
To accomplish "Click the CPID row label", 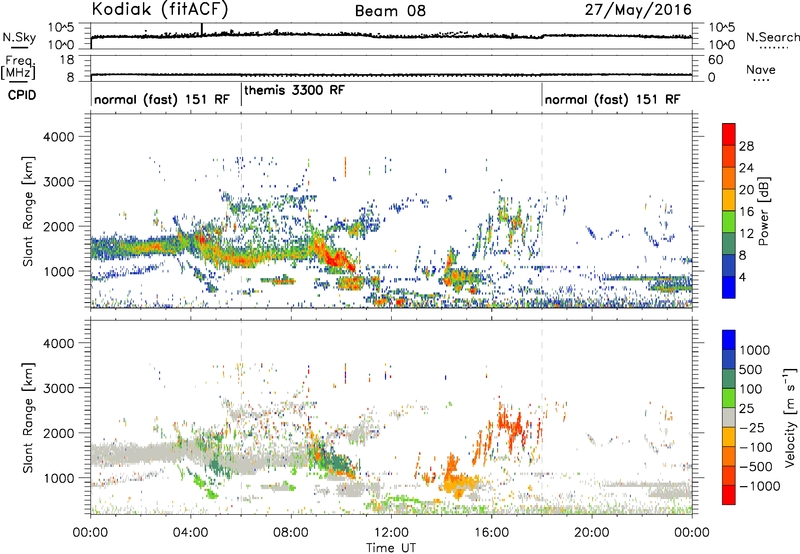I will click(22, 95).
